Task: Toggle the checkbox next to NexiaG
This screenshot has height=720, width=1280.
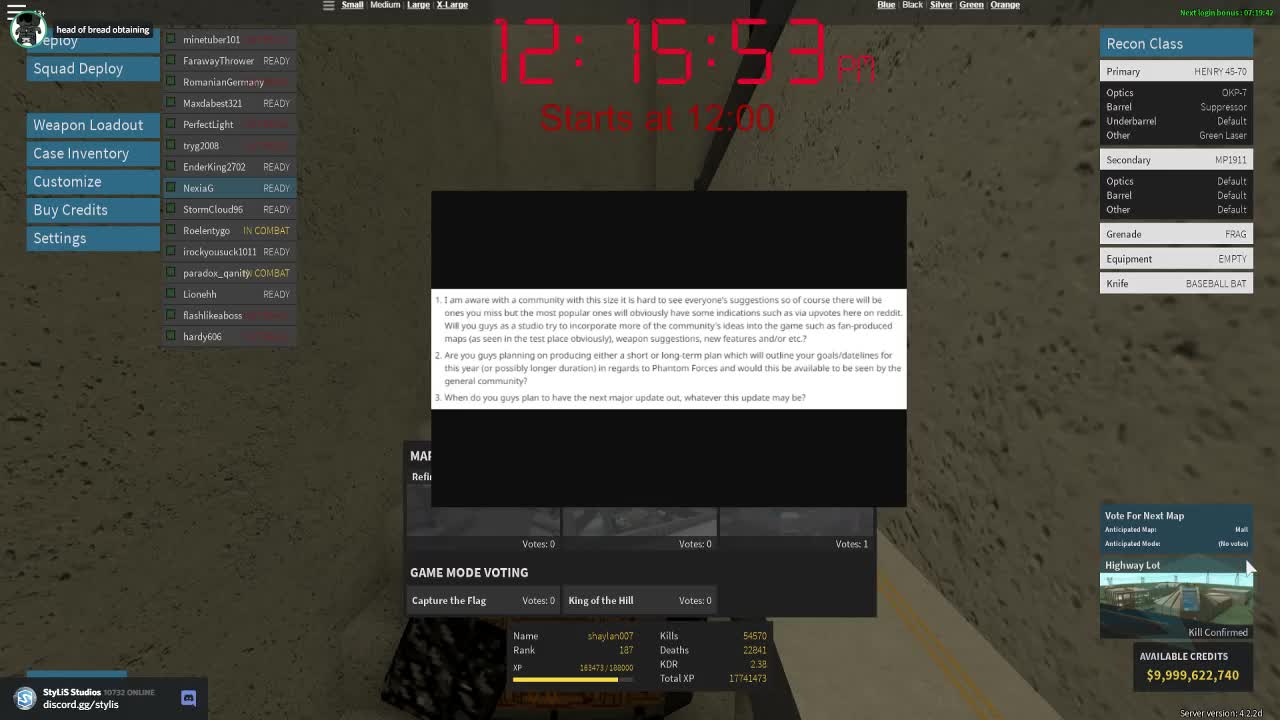Action: pos(171,188)
